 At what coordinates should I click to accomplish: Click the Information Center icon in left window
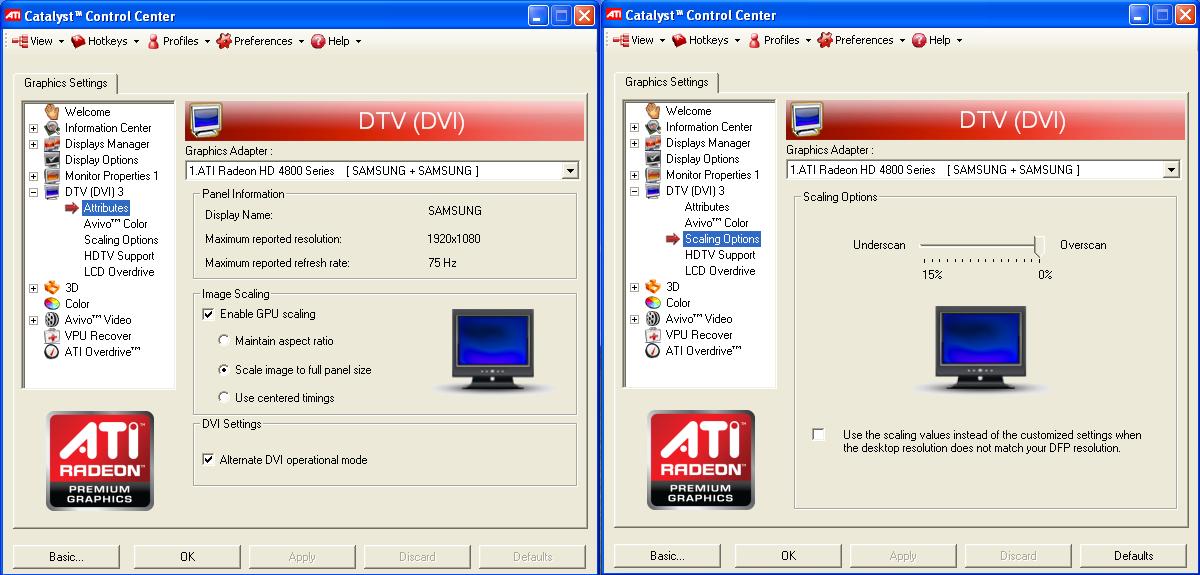[x=52, y=128]
